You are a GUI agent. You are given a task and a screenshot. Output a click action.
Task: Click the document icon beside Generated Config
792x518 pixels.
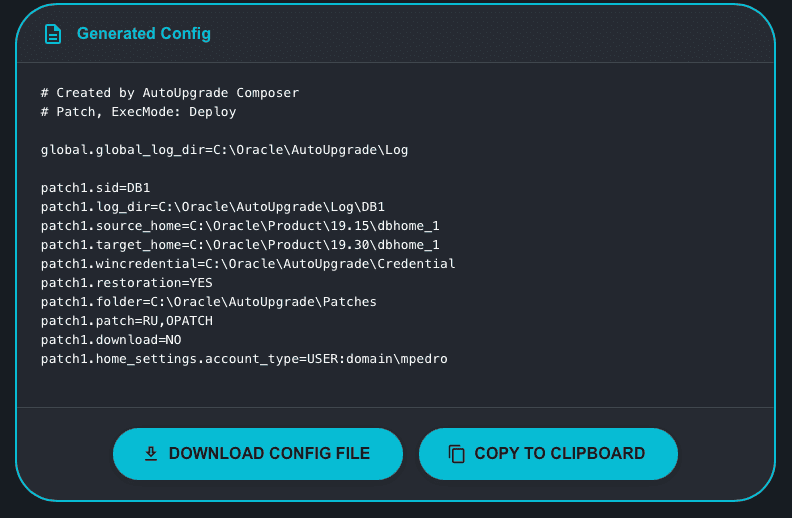(53, 34)
